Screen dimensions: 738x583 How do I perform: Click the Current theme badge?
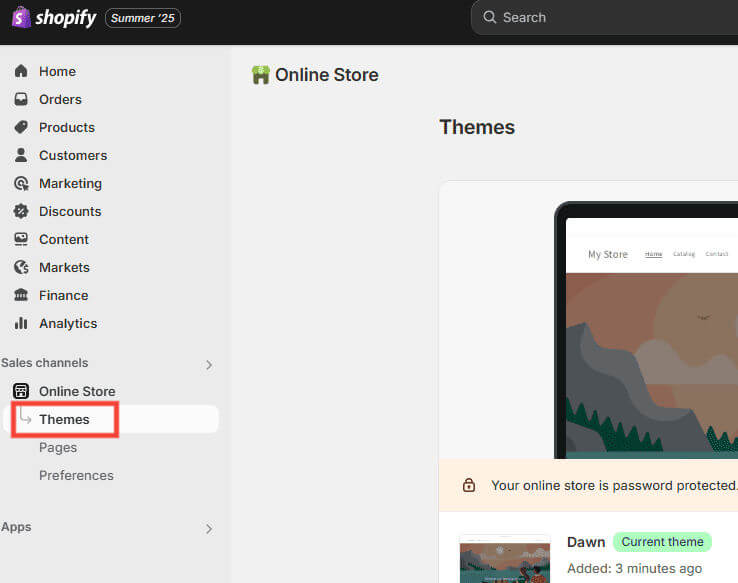point(662,542)
